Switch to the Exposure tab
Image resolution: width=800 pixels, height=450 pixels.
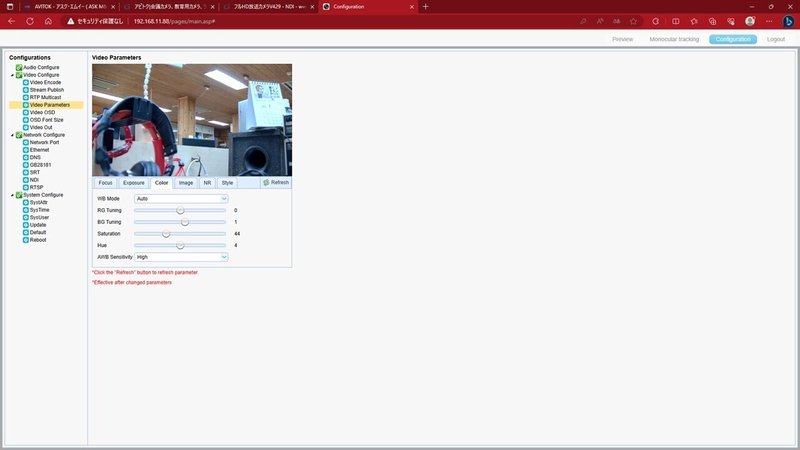click(134, 183)
